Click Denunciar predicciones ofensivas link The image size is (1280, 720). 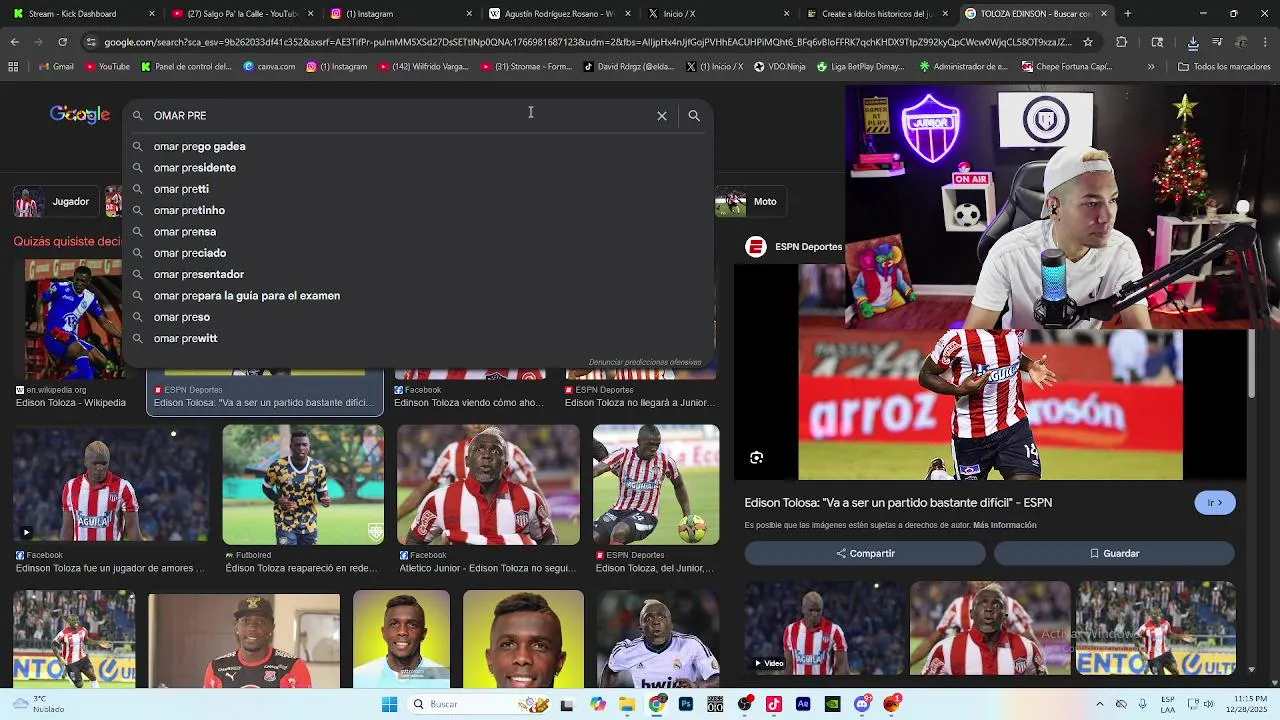645,362
